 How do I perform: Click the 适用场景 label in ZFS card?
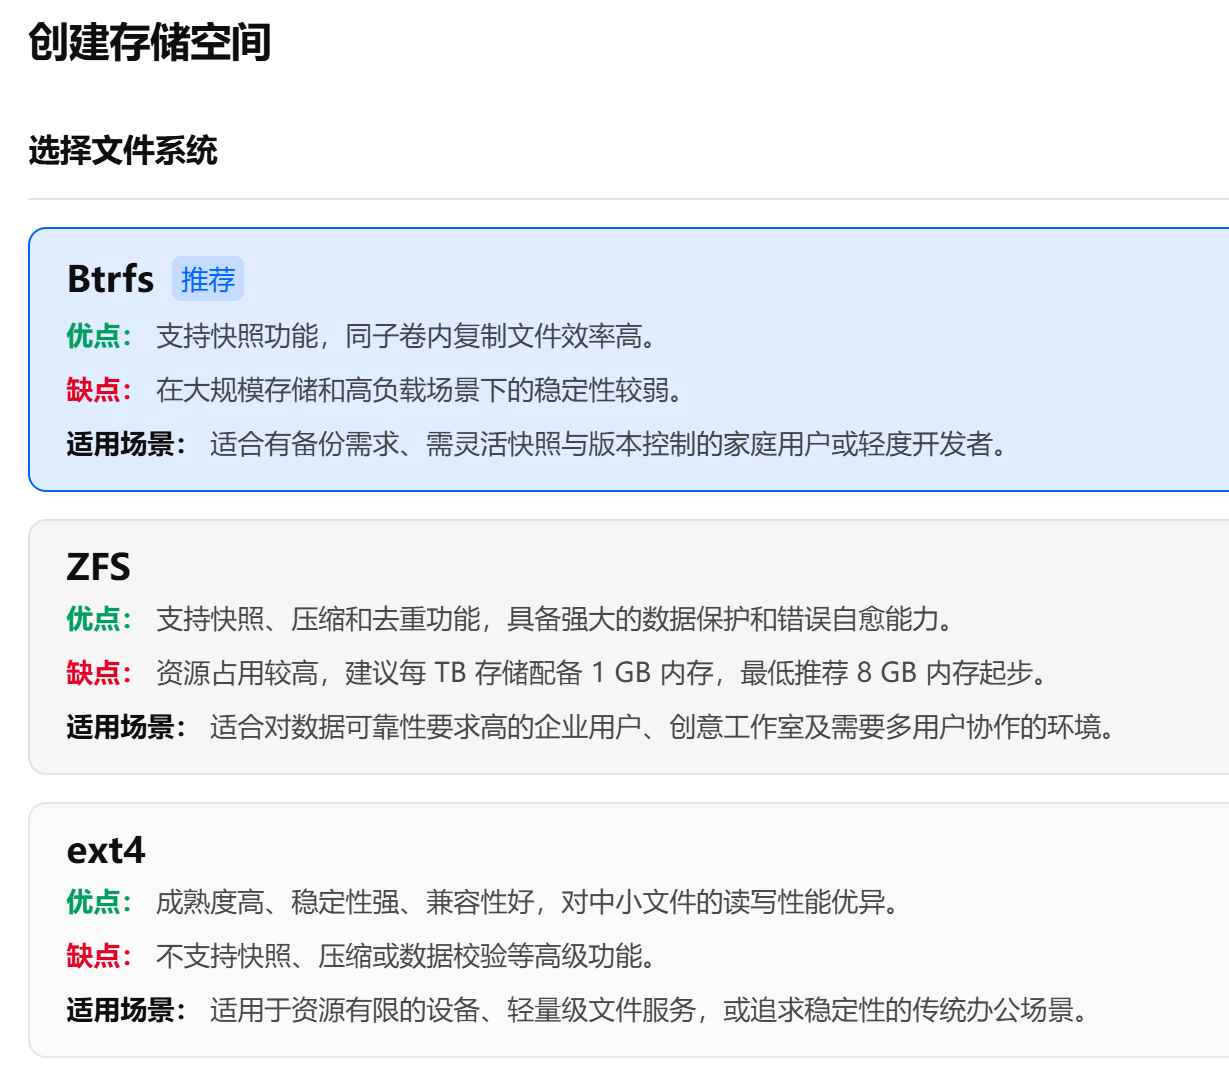pos(126,727)
